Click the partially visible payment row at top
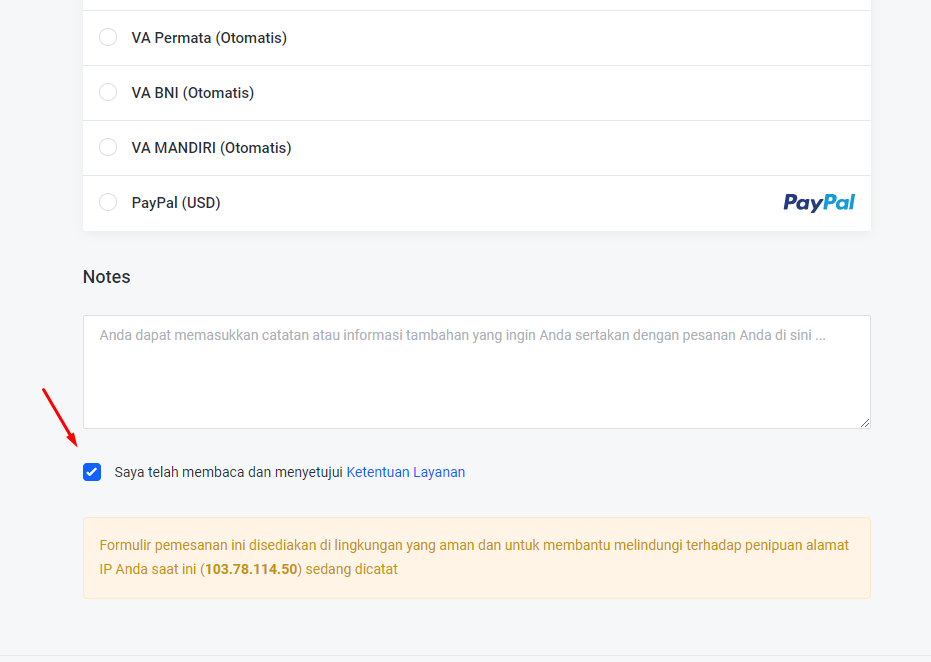 pyautogui.click(x=476, y=5)
